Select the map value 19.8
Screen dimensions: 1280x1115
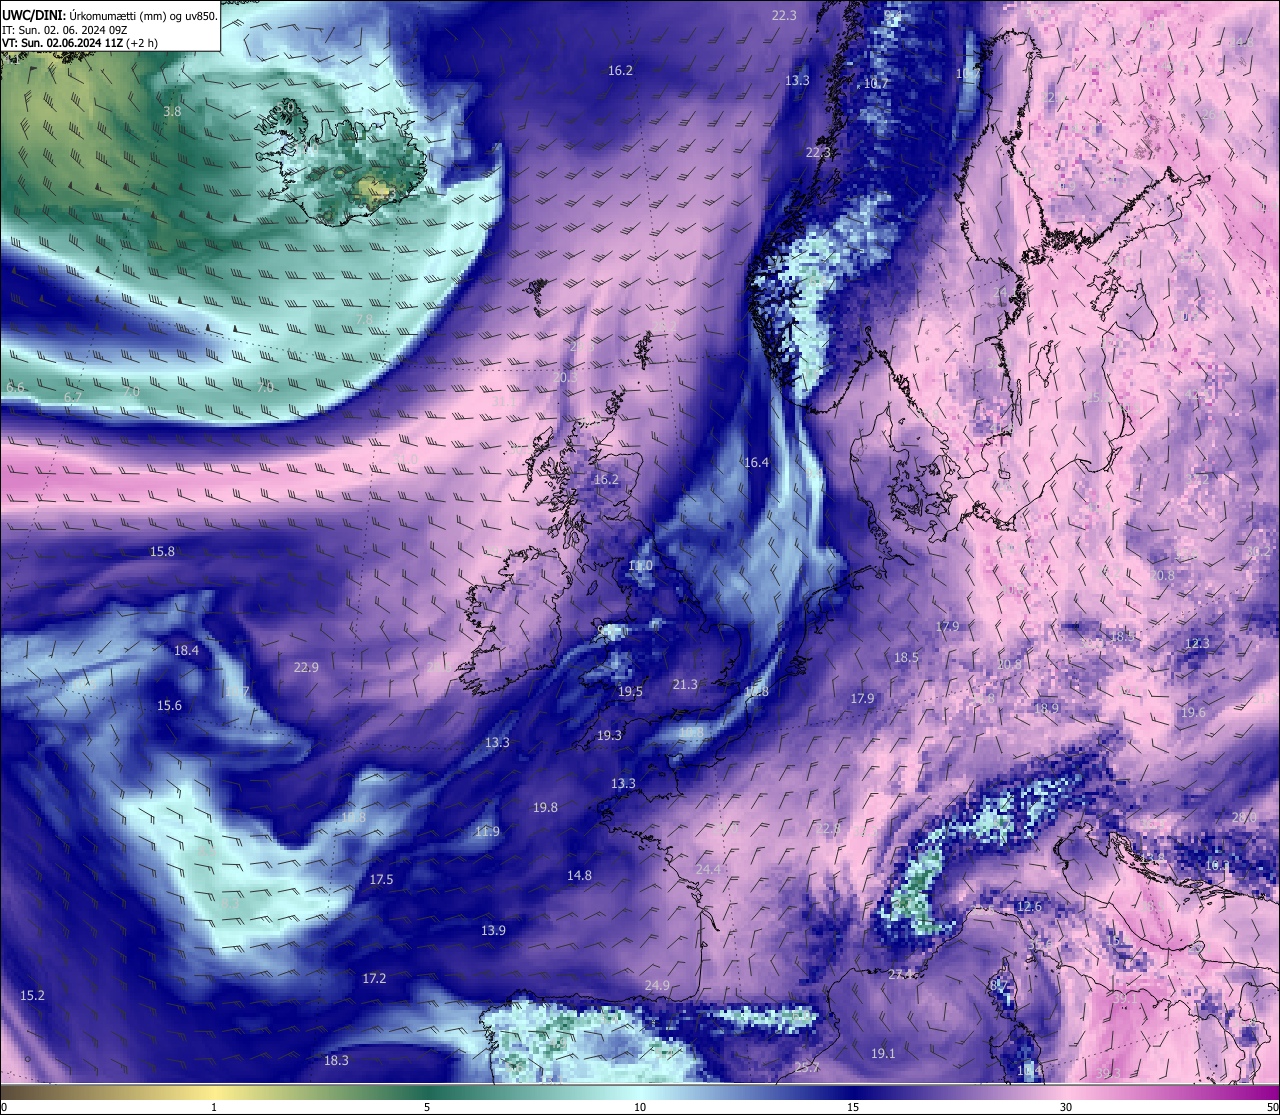click(x=545, y=807)
